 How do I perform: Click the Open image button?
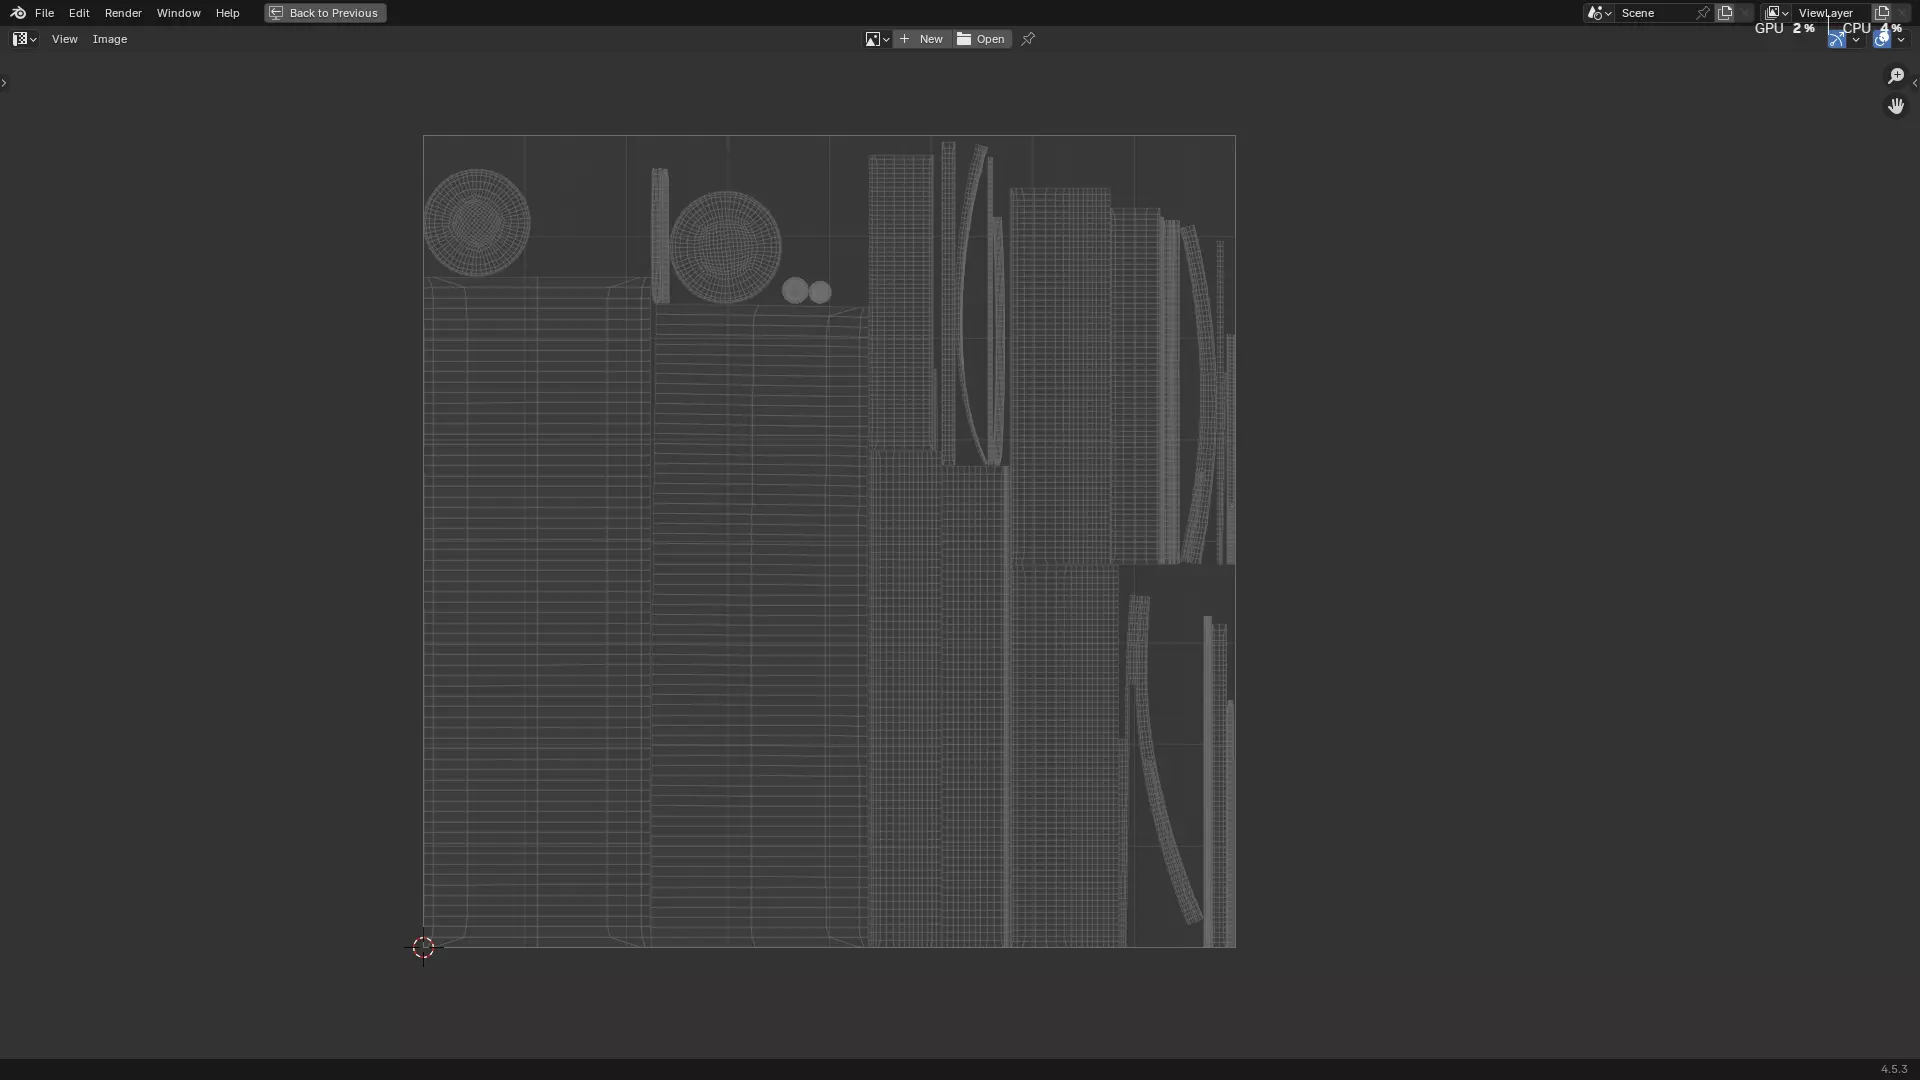click(x=981, y=39)
